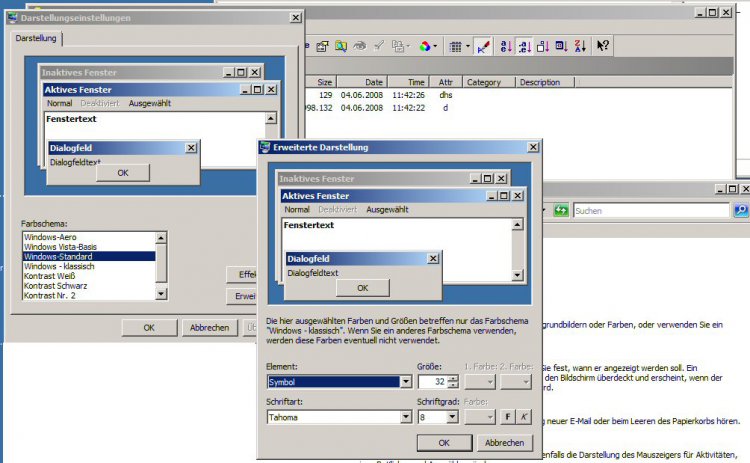Expand the Schriftart dropdown showing Tahoma

pos(405,416)
